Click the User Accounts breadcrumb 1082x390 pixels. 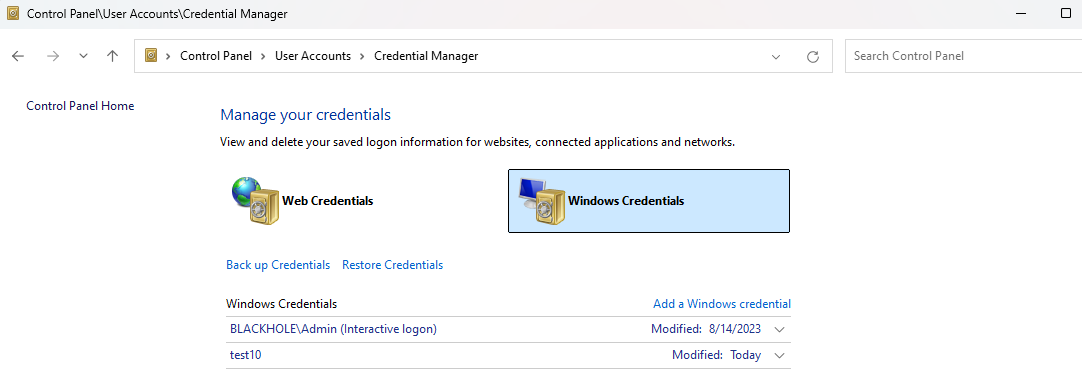(x=313, y=56)
